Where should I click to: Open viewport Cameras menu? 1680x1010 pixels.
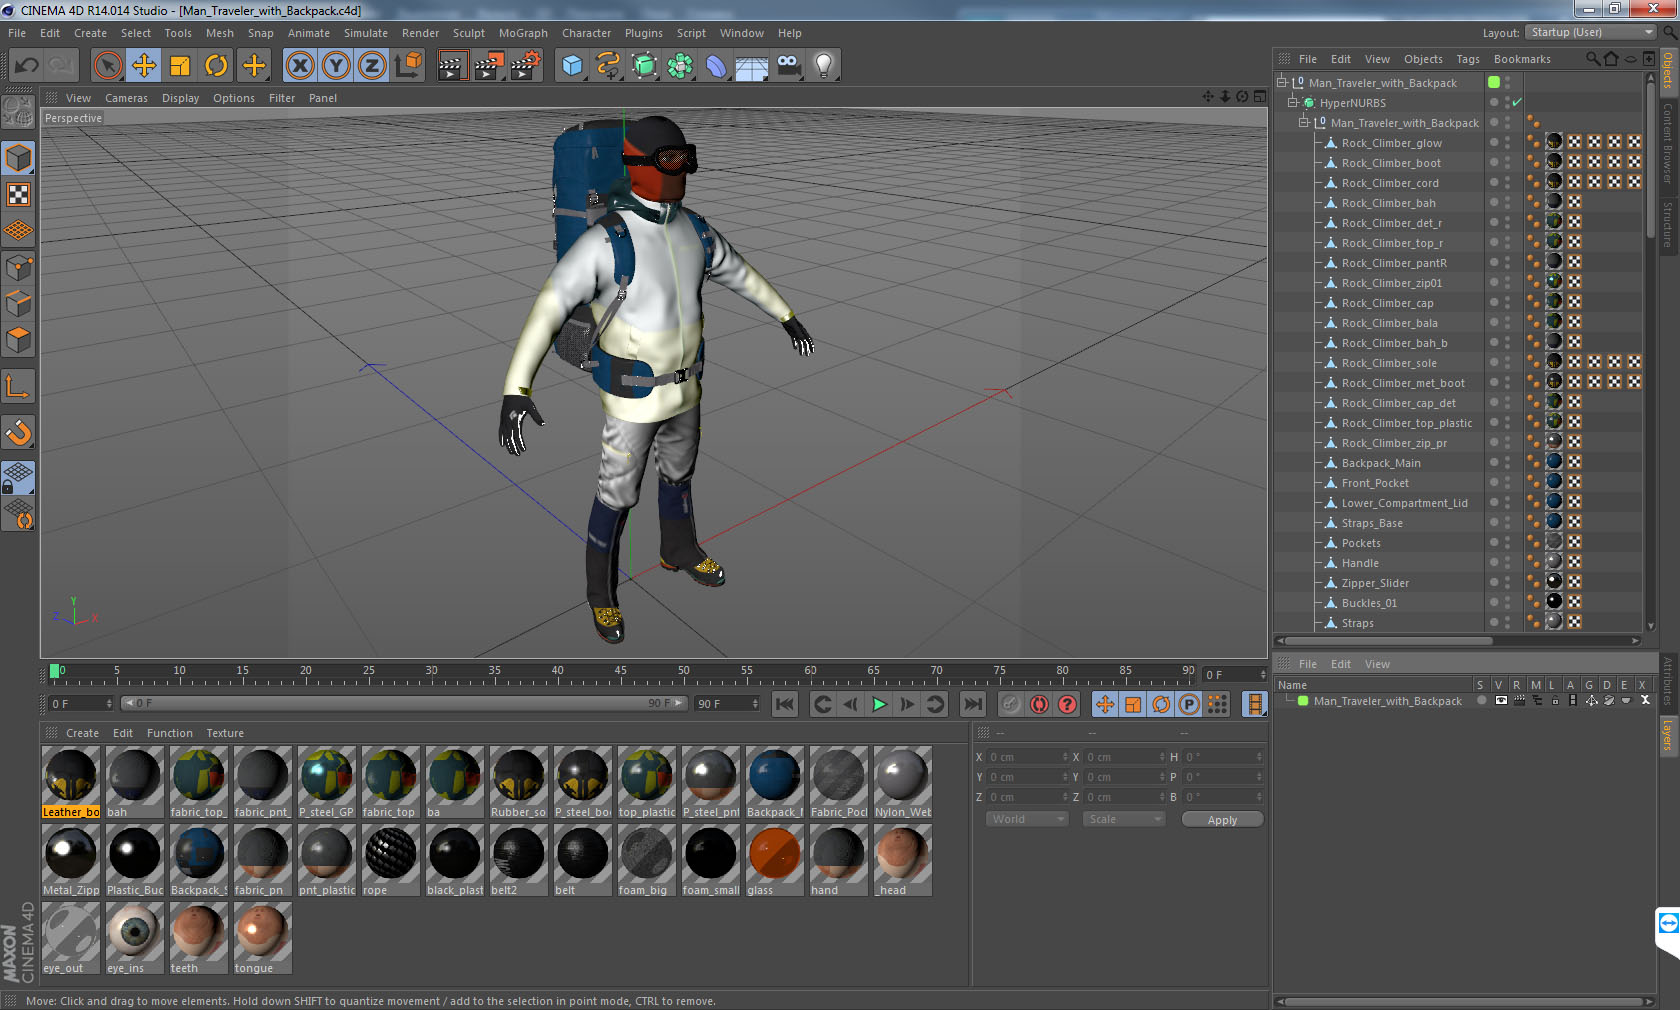click(x=126, y=98)
